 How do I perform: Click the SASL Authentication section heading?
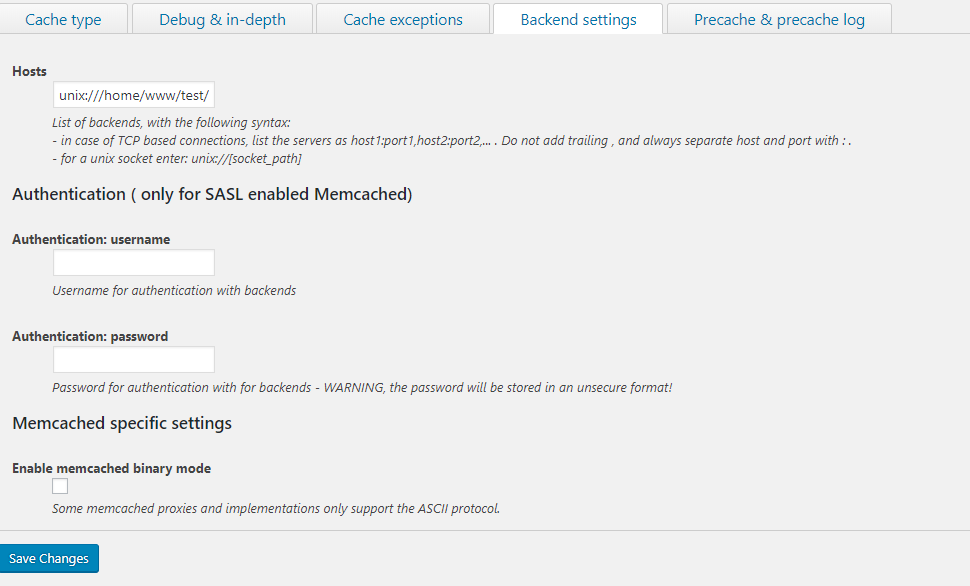tap(212, 194)
